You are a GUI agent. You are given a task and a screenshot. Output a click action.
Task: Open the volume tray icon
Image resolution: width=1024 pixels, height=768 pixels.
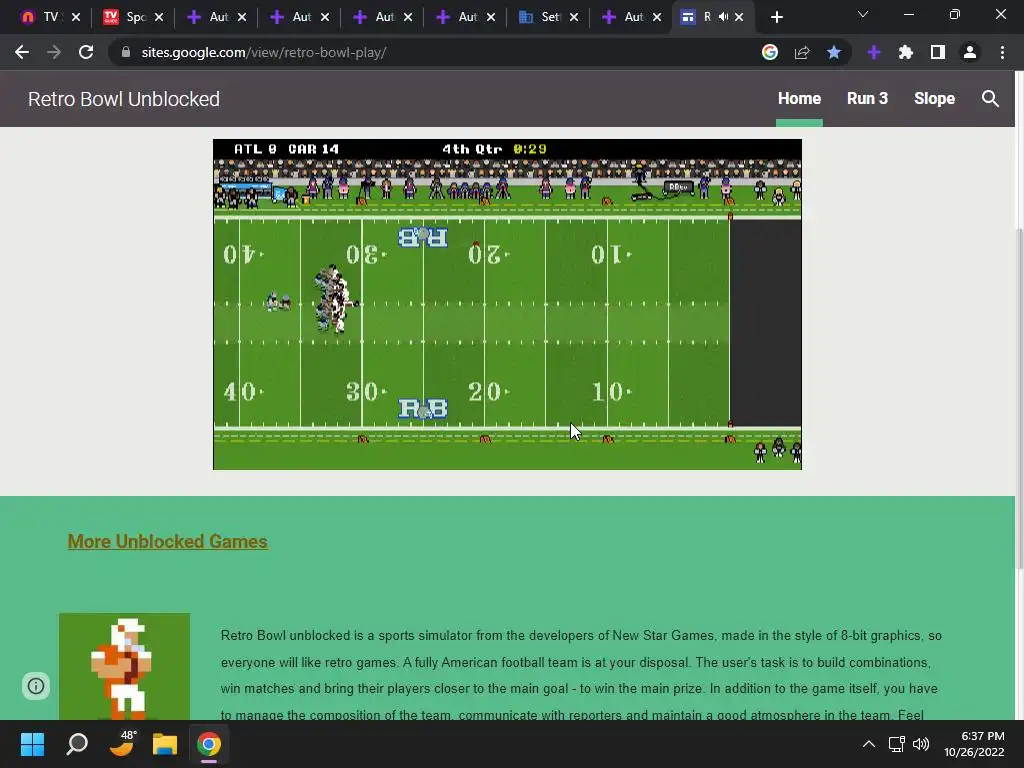[x=921, y=744]
